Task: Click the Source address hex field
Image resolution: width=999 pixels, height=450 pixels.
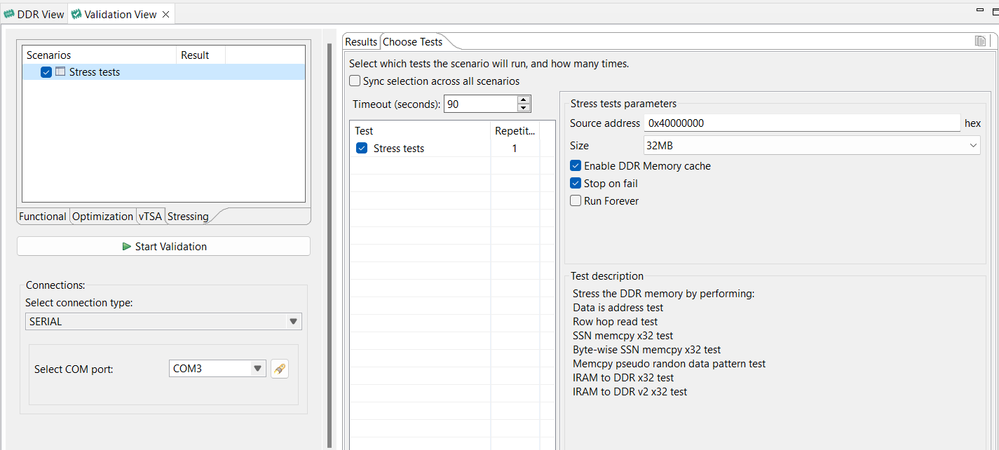Action: point(800,123)
